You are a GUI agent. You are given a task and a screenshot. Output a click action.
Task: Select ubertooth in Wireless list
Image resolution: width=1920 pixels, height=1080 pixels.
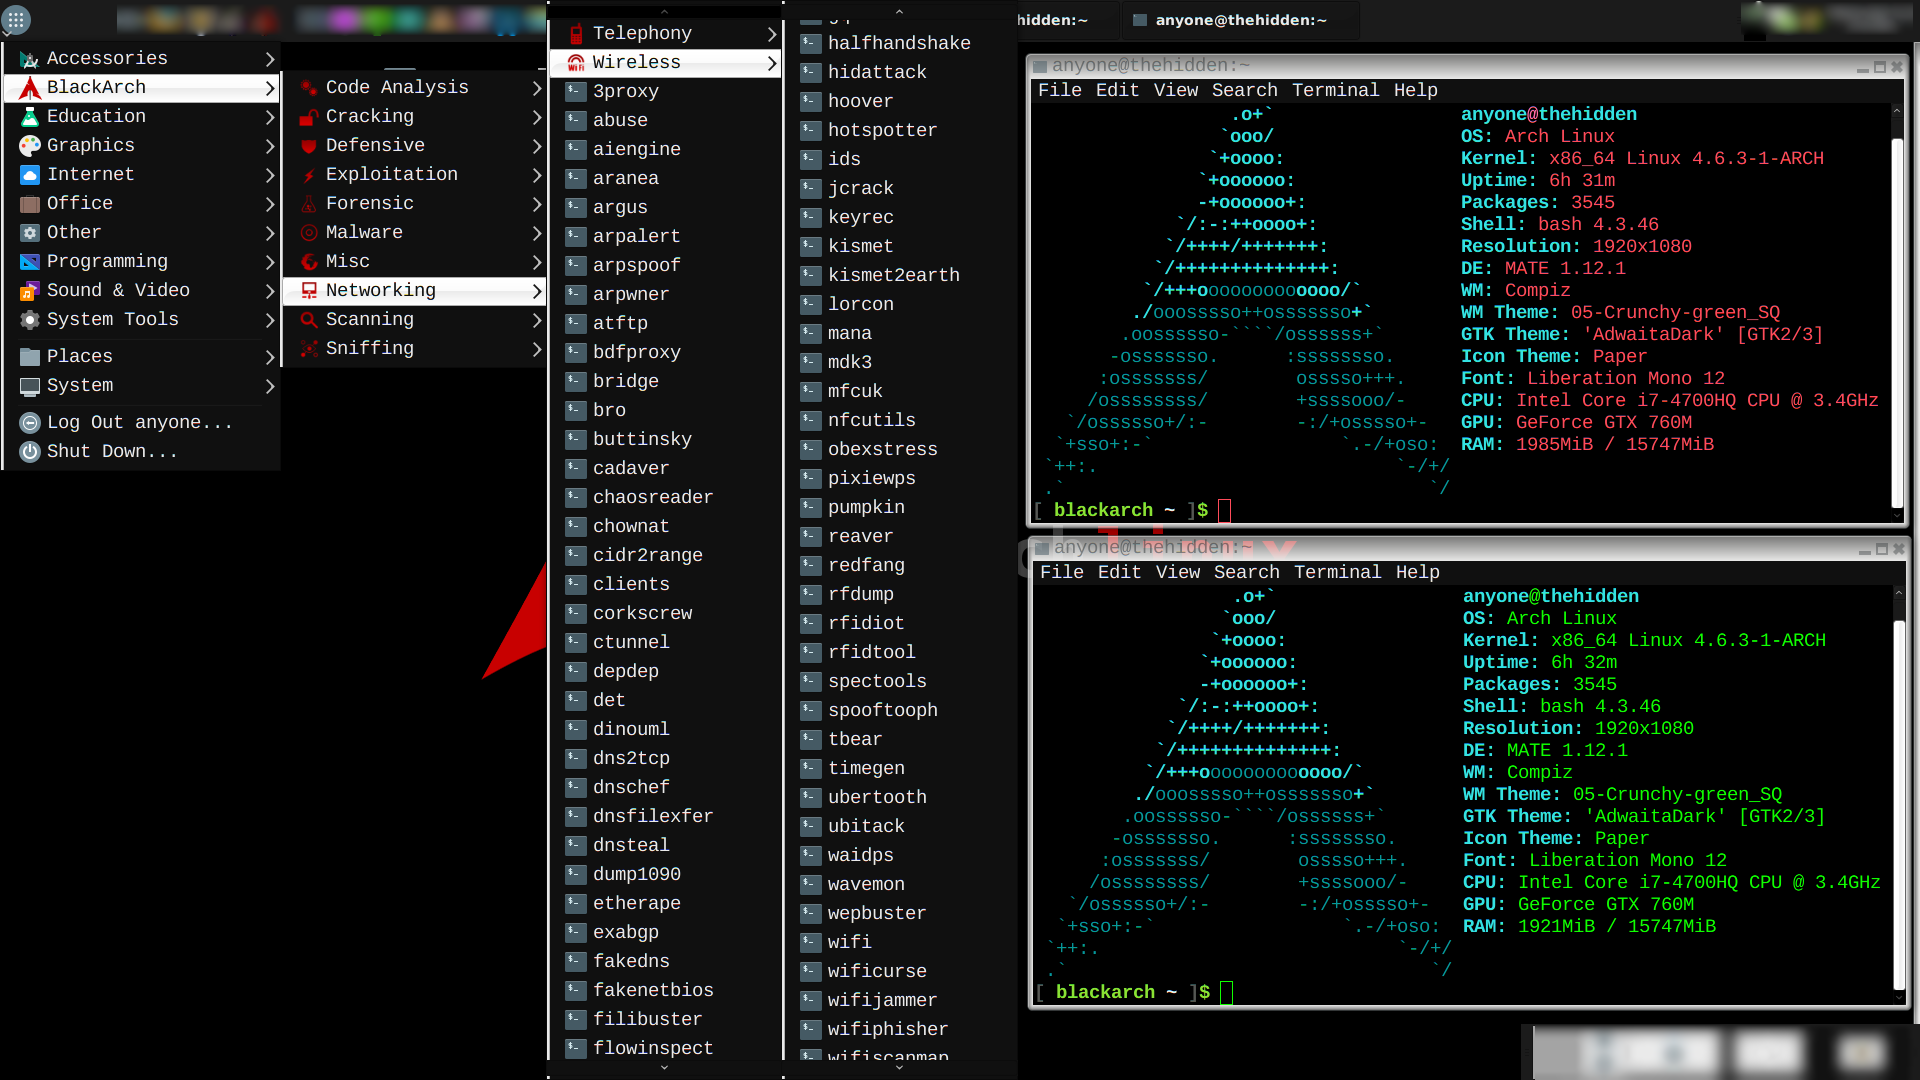coord(876,798)
